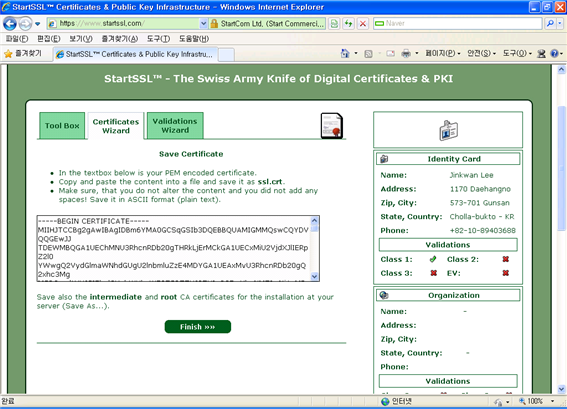Viewport: 567px width, 409px height.
Task: Open the search provider dropdown arrow
Action: tap(560, 24)
